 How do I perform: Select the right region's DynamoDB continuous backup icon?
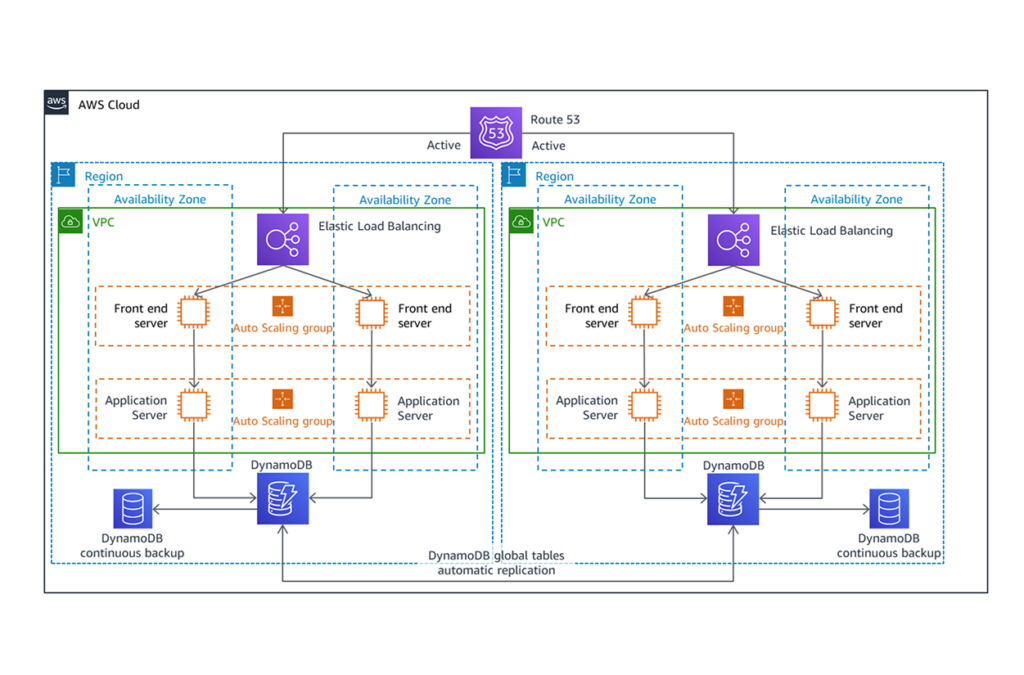coord(888,509)
